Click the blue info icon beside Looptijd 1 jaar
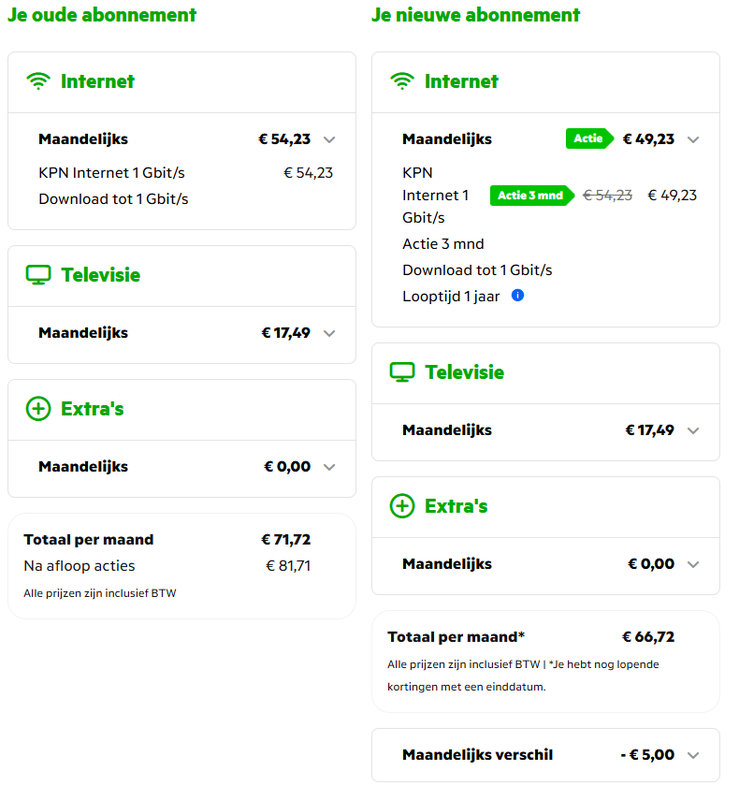Screen dimensions: 739x800 [518, 296]
